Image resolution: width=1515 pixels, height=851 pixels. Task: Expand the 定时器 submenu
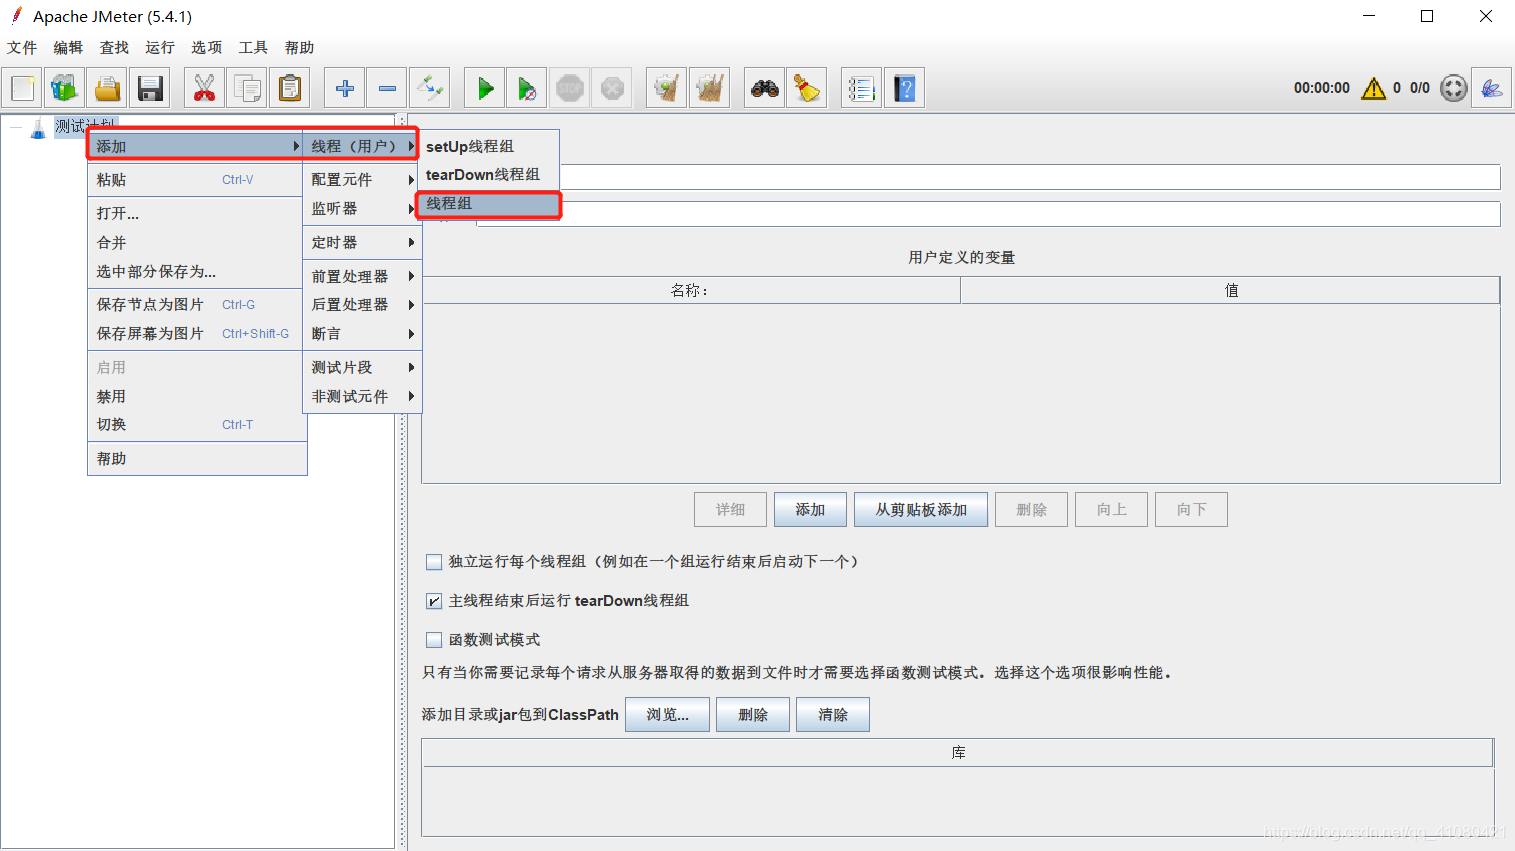362,243
